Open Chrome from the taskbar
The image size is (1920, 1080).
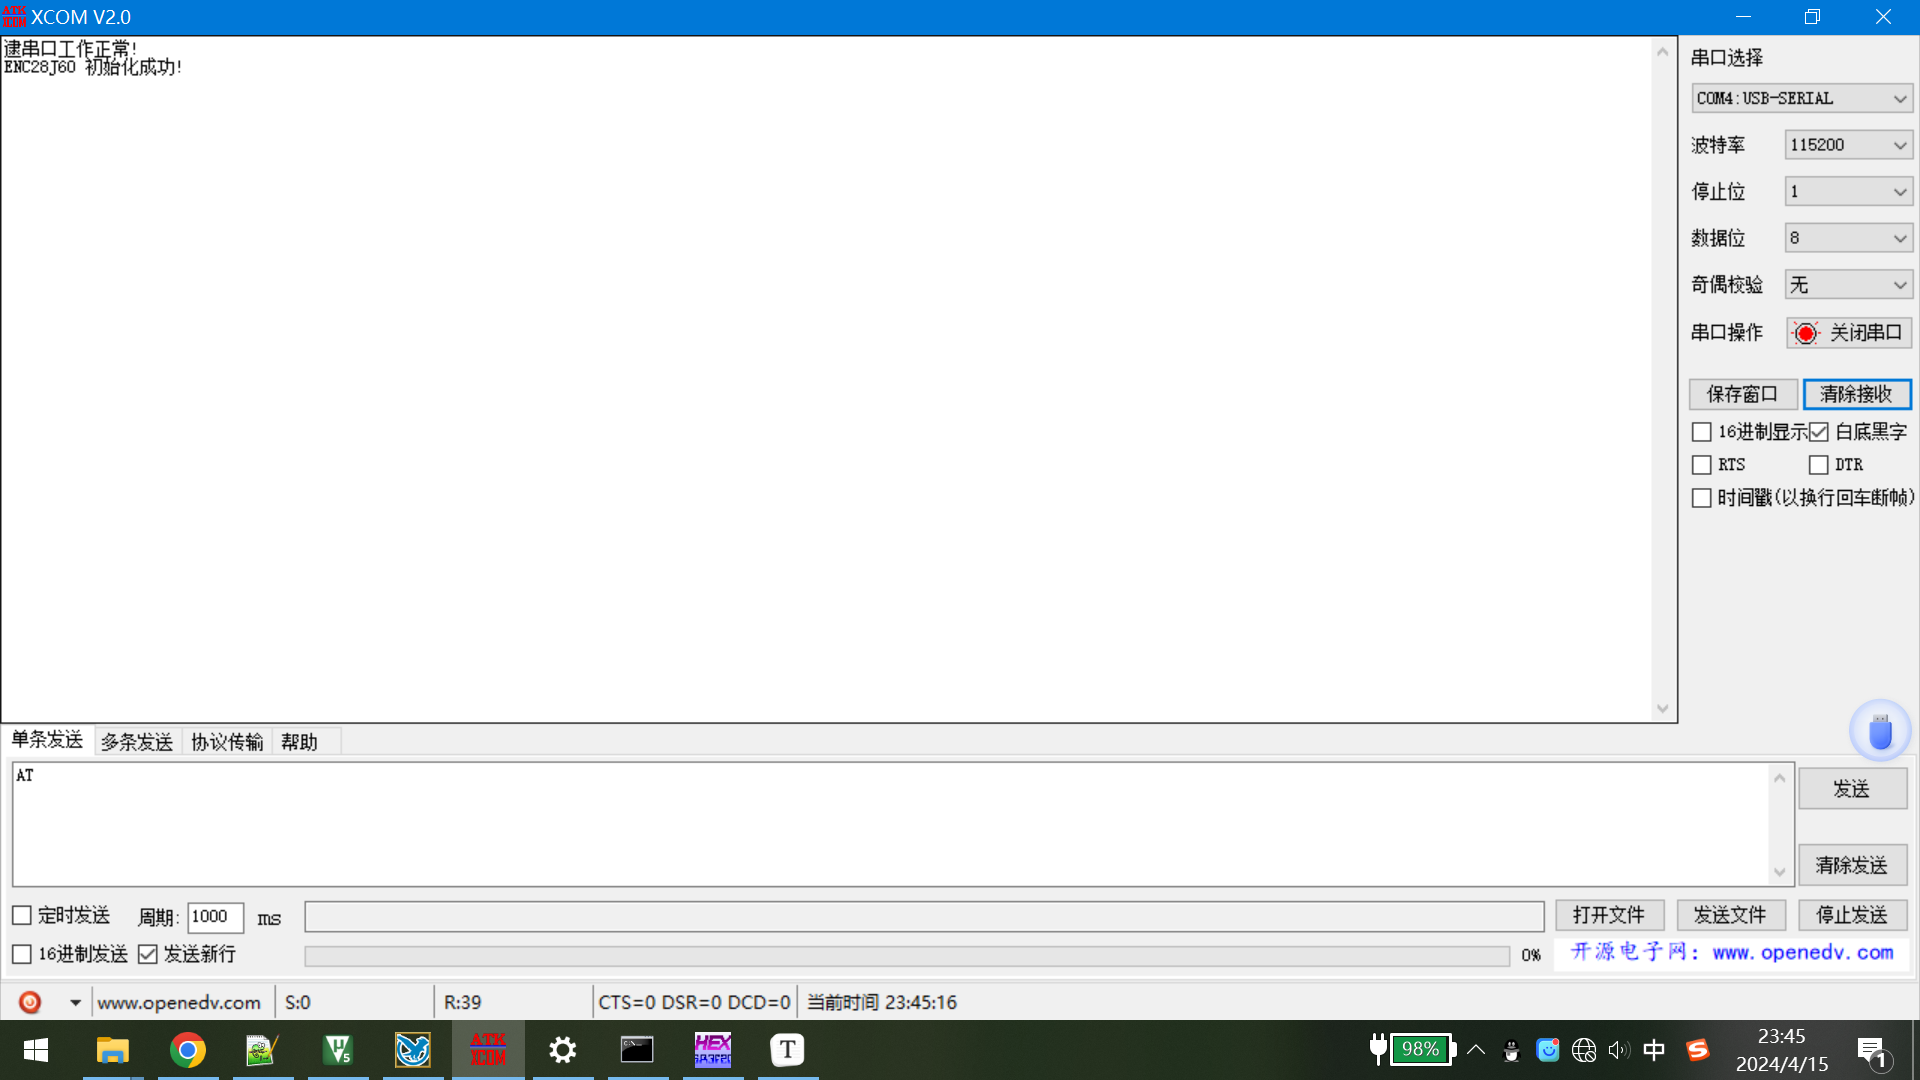[187, 1050]
